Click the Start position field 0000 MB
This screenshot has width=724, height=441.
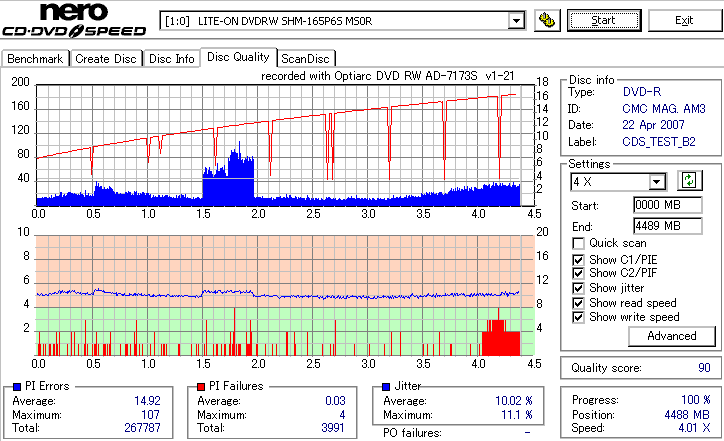(x=668, y=205)
